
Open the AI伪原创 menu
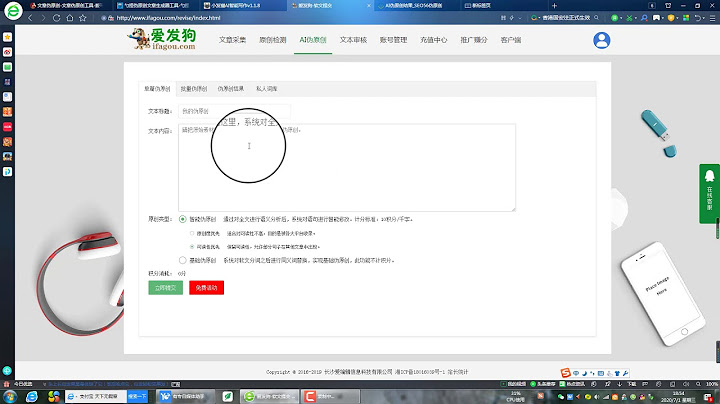click(x=313, y=40)
